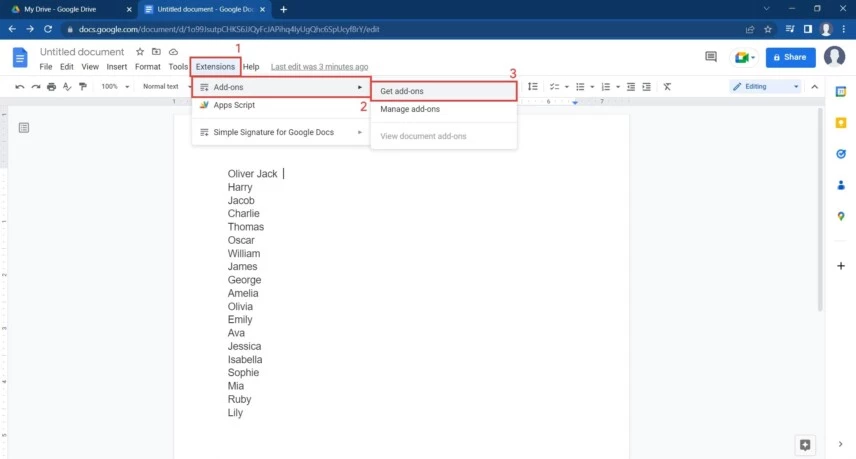856x459 pixels.
Task: Open the numbered list options arrow
Action: (x=617, y=87)
